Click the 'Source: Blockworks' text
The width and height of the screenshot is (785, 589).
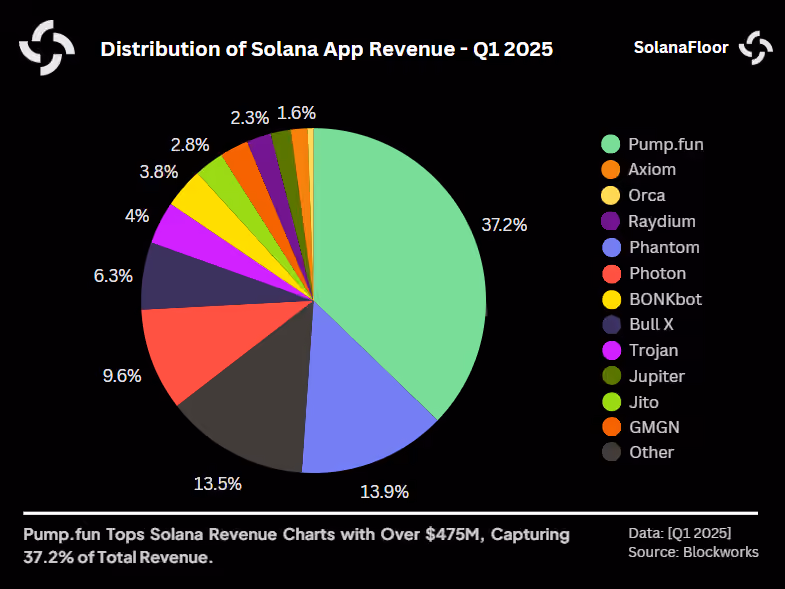[x=693, y=552]
